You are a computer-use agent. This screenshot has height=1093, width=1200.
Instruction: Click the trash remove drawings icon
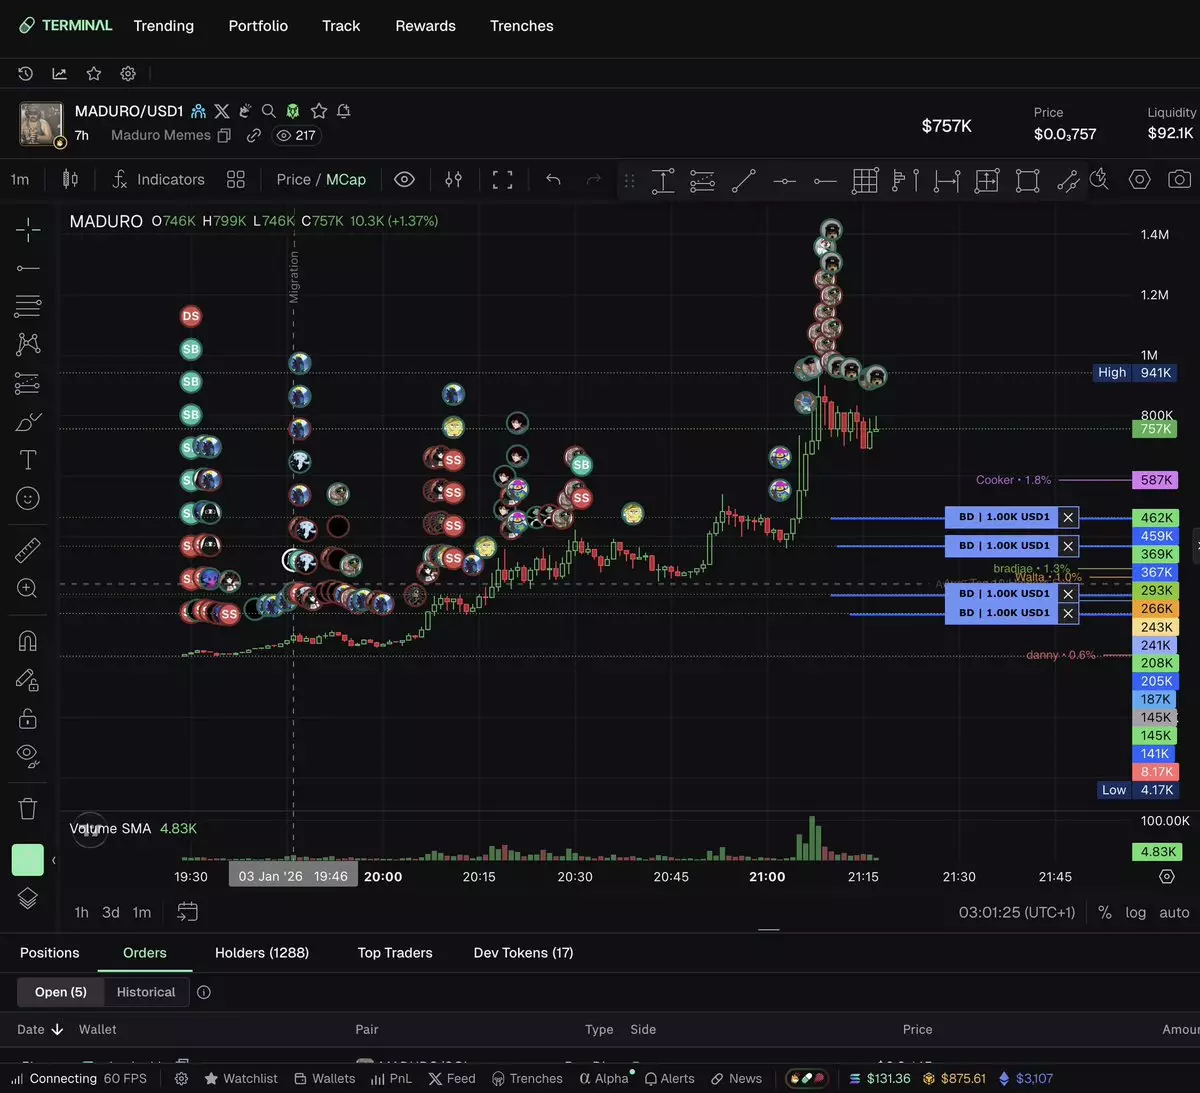(28, 808)
